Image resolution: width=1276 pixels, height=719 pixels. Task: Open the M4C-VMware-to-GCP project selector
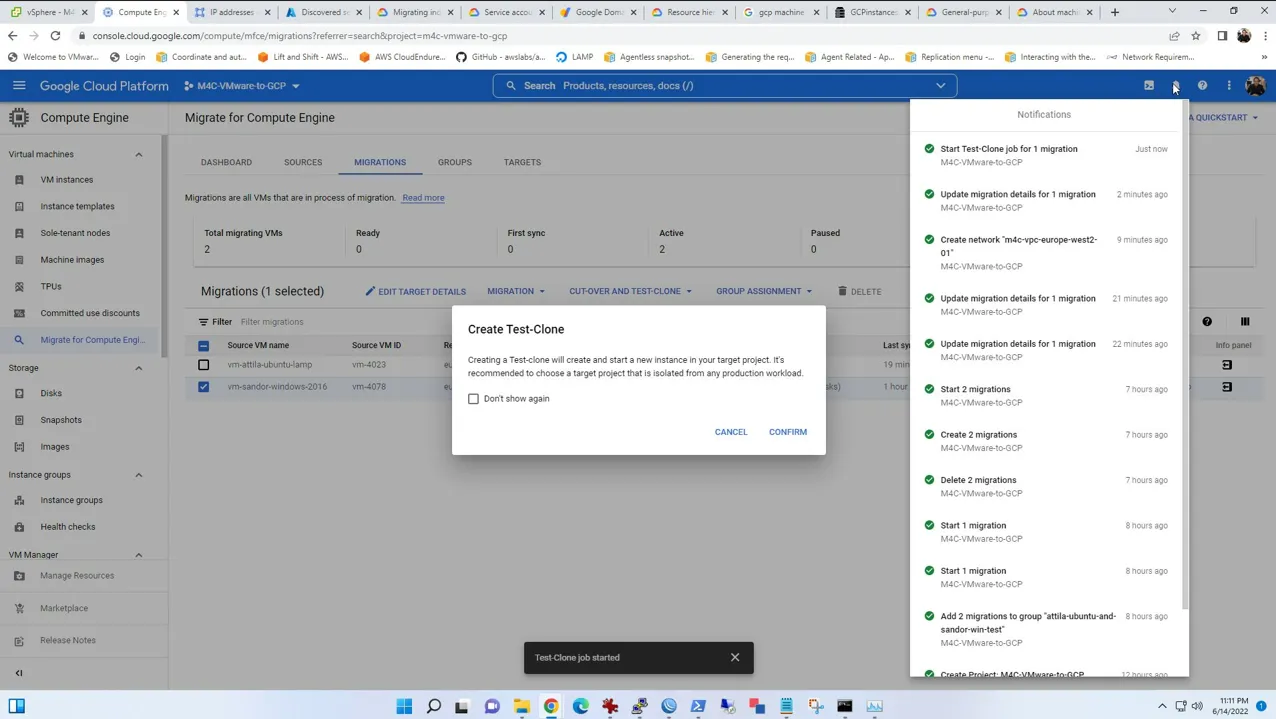click(x=242, y=86)
